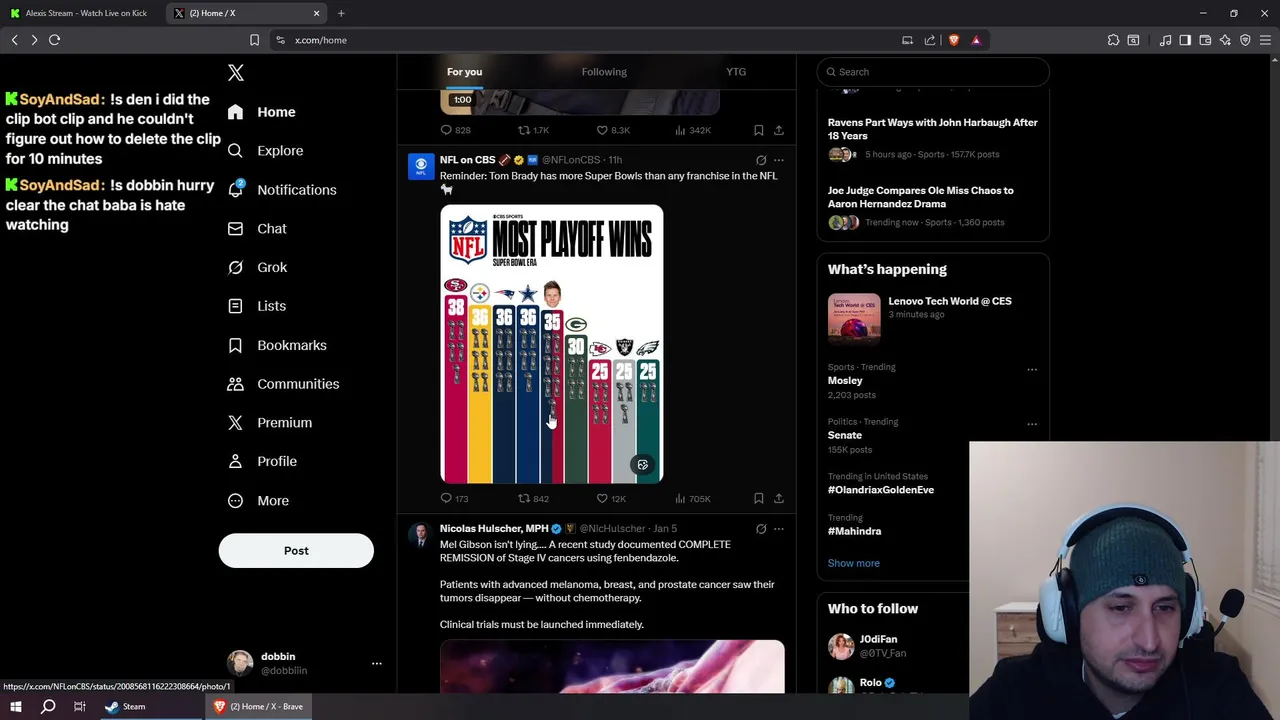Open more options on NFL on CBS post
Viewport: 1280px width, 720px height.
(x=779, y=160)
